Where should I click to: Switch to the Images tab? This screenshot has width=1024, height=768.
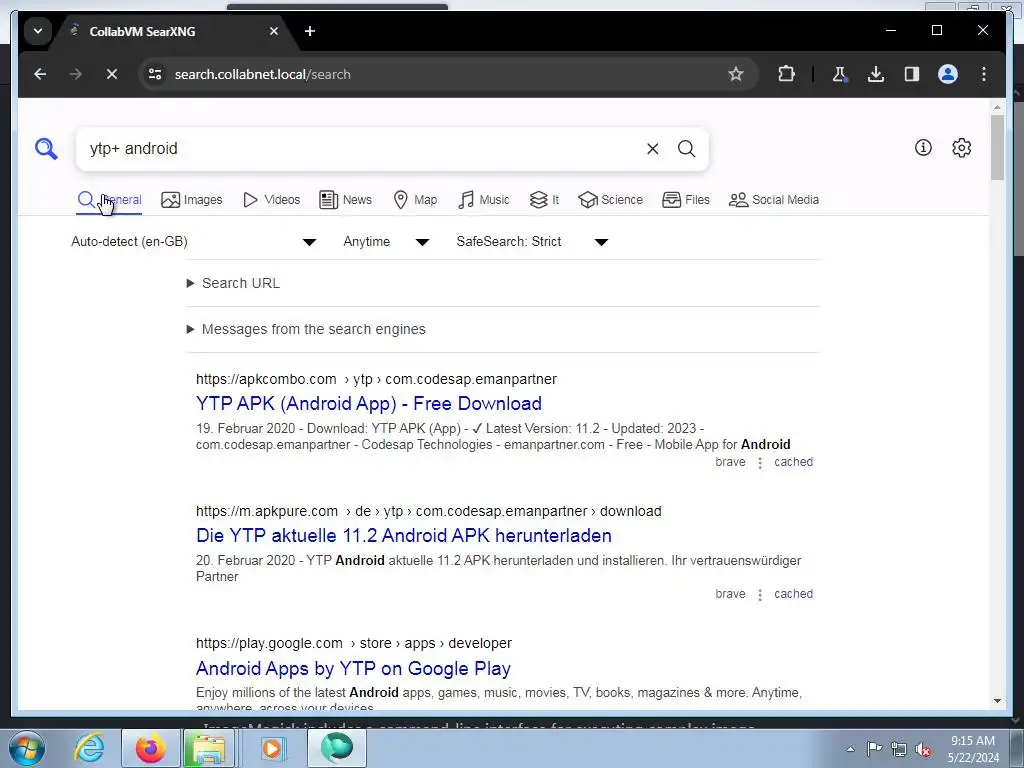click(x=191, y=200)
